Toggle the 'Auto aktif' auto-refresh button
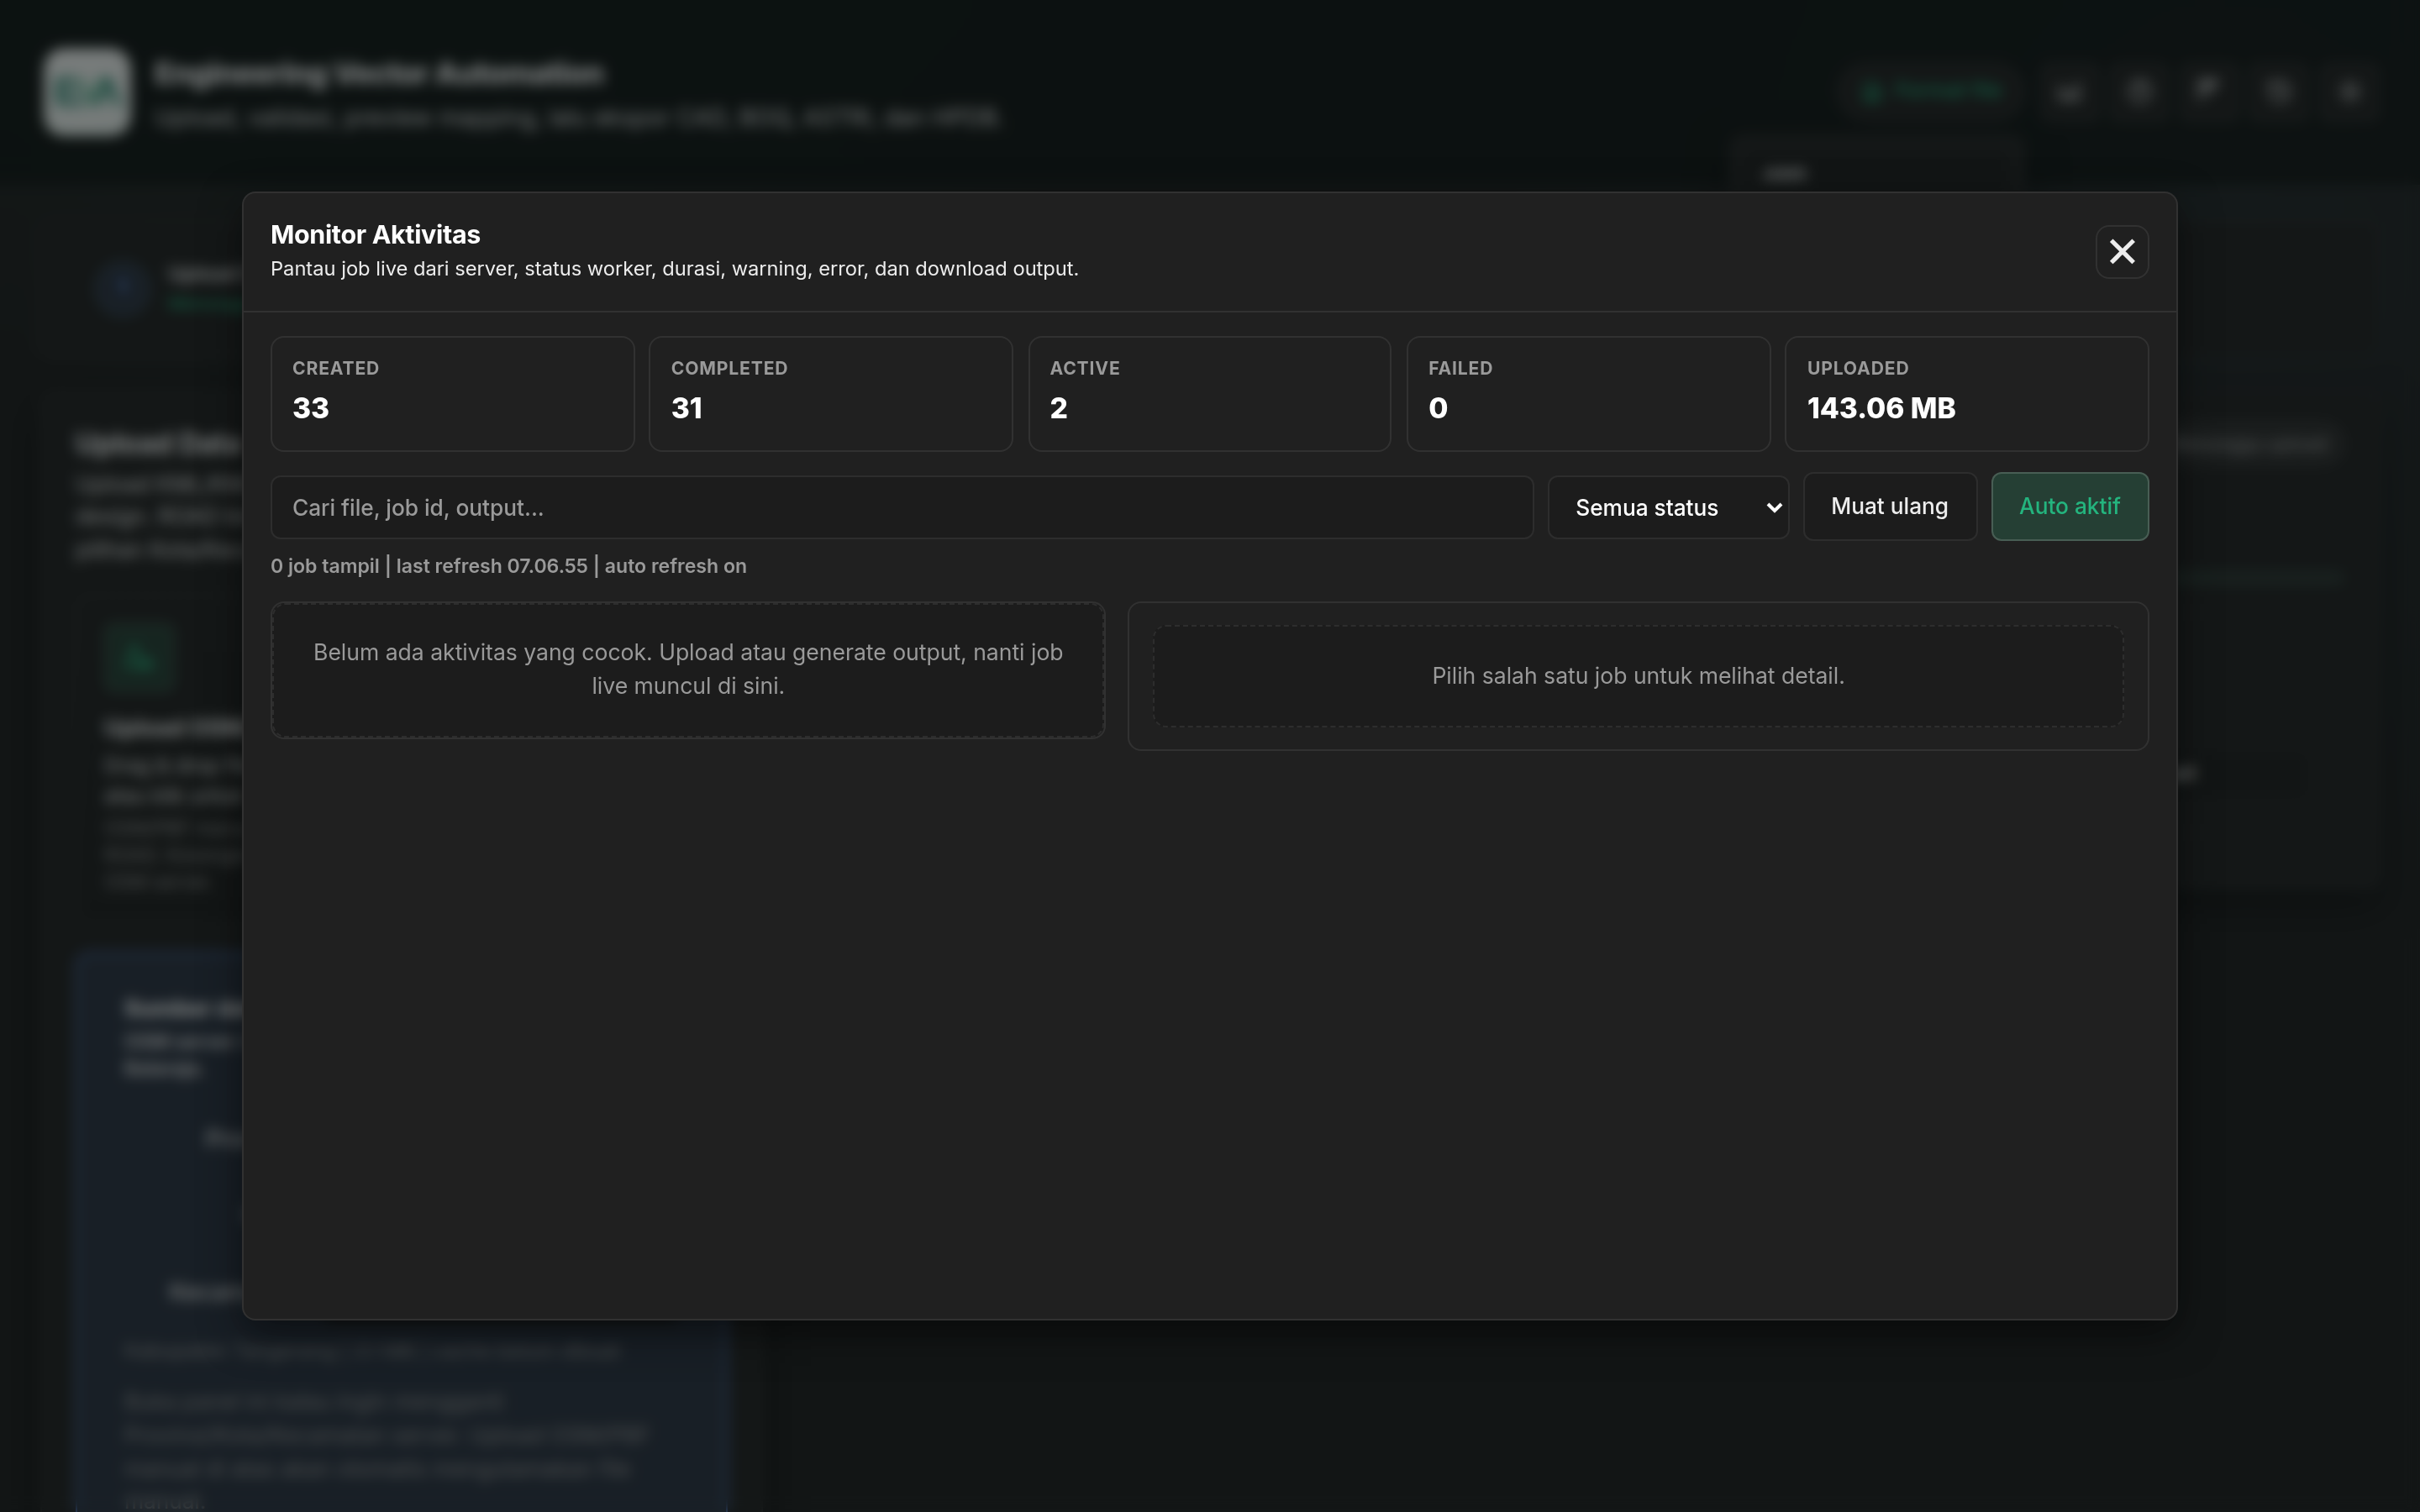2420x1512 pixels. [2069, 506]
